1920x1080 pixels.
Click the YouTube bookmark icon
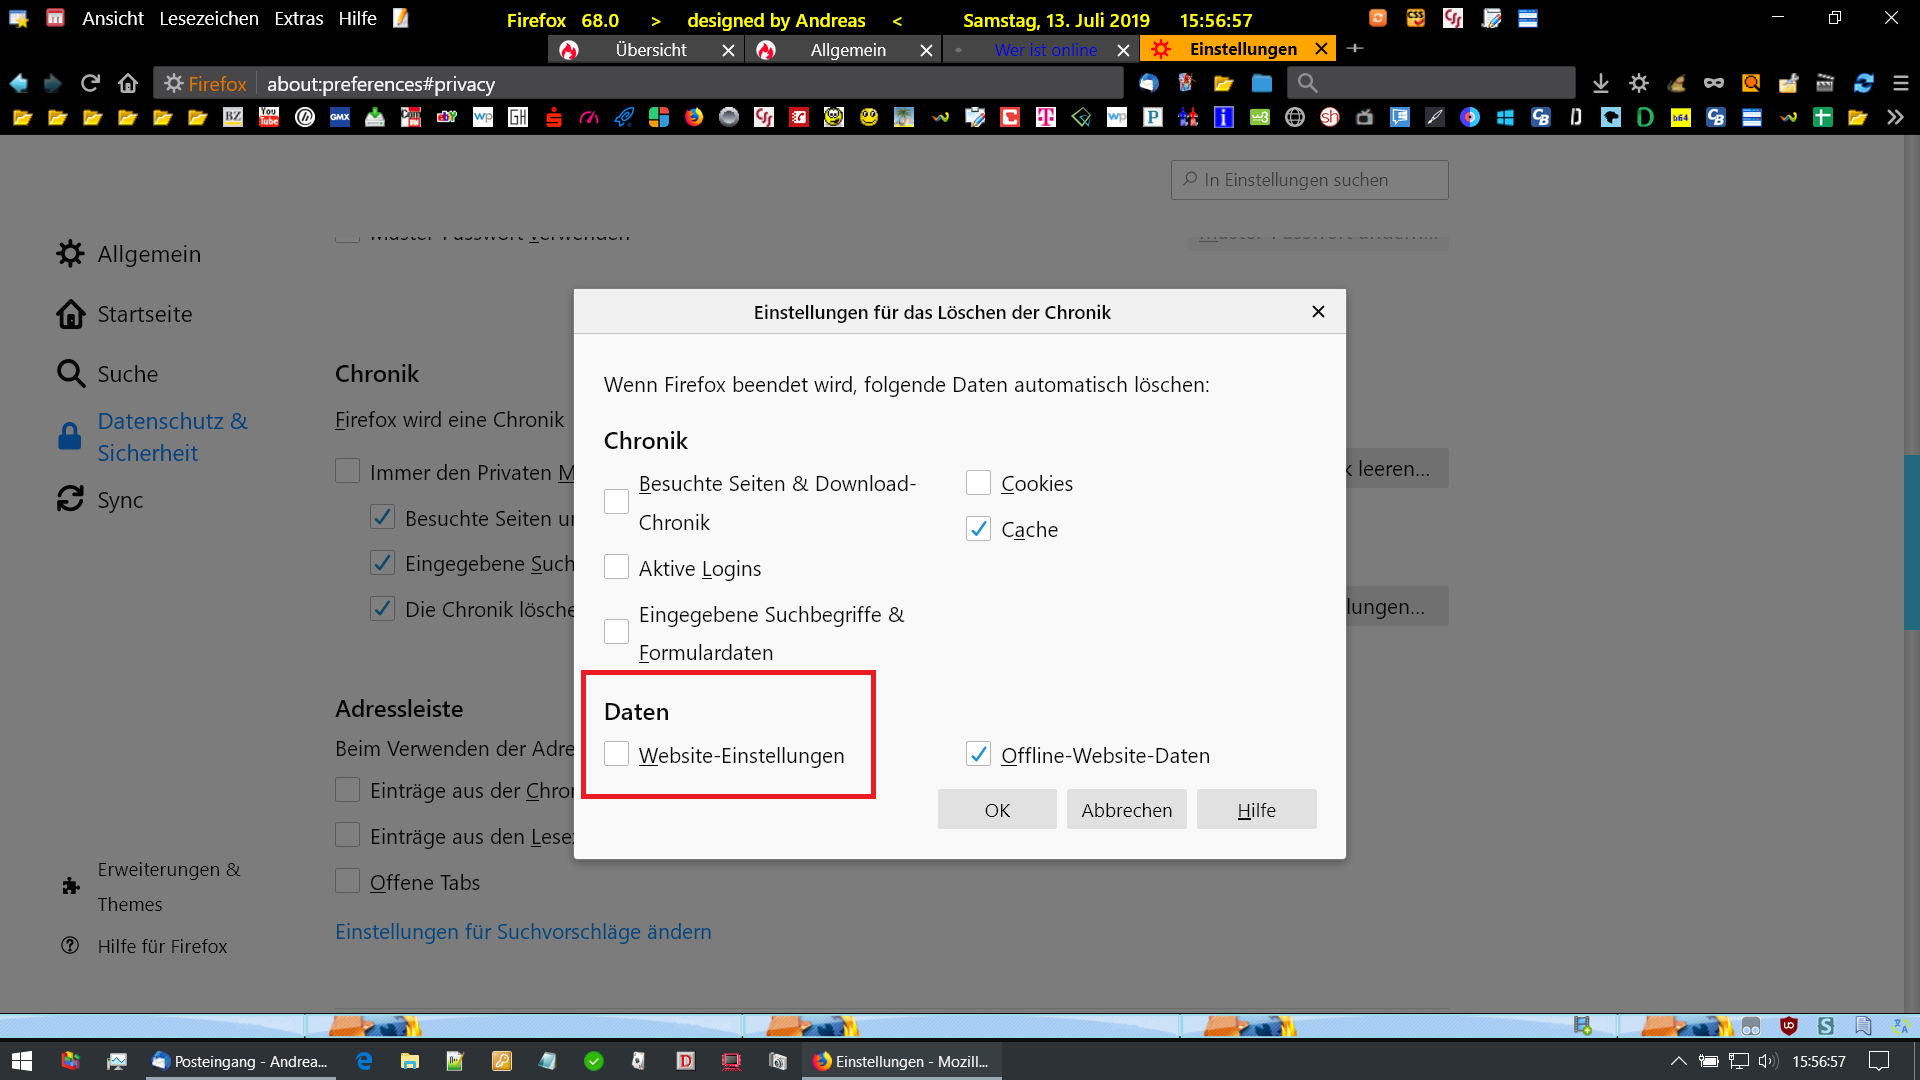point(269,117)
